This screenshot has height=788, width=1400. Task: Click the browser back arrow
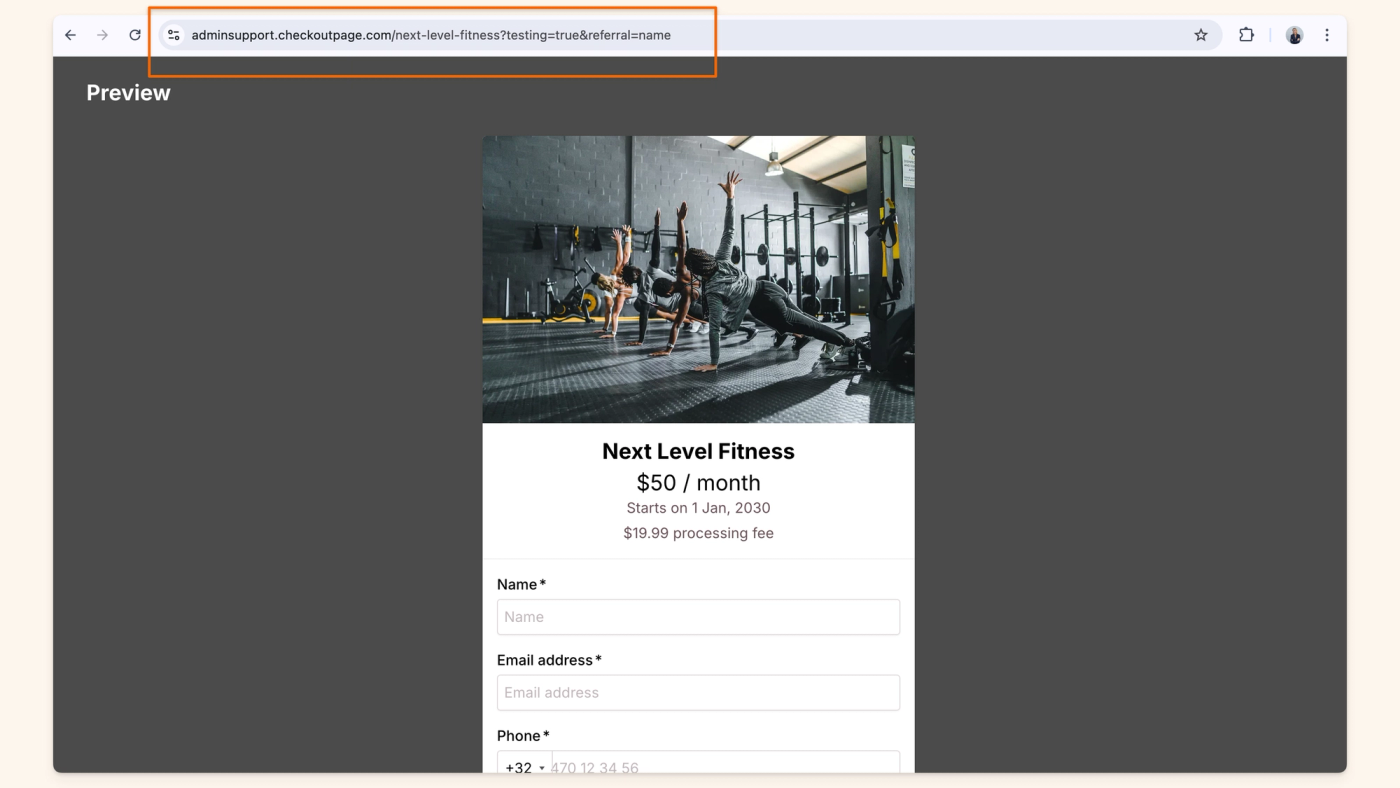click(x=70, y=35)
